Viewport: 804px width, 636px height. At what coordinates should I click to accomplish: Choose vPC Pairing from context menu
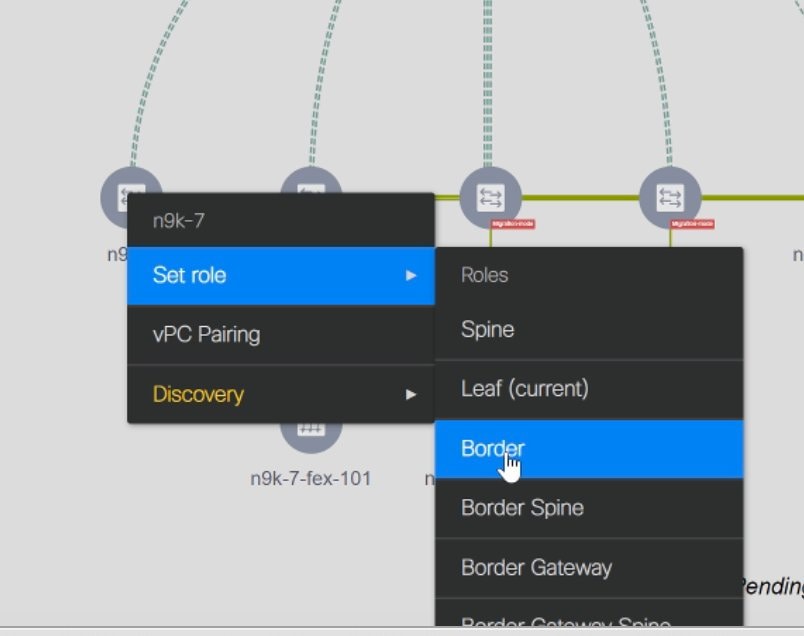point(280,334)
